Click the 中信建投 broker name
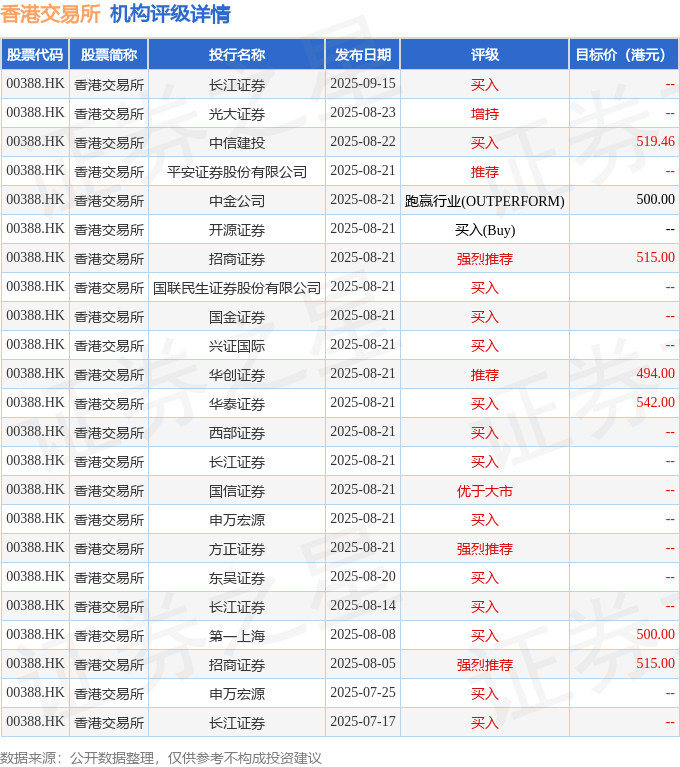The width and height of the screenshot is (680, 767). coord(237,143)
